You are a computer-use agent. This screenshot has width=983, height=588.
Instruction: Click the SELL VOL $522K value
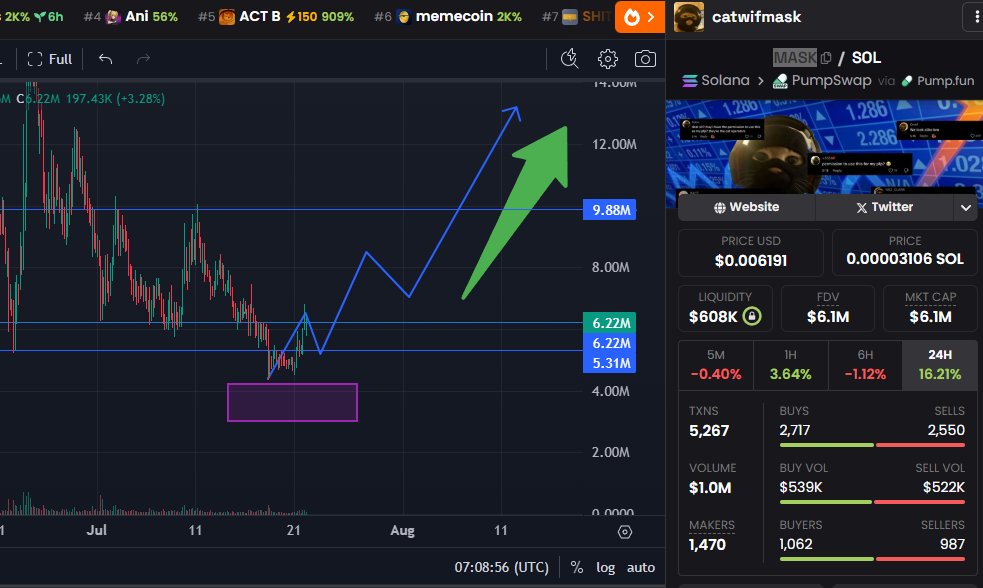tap(944, 487)
